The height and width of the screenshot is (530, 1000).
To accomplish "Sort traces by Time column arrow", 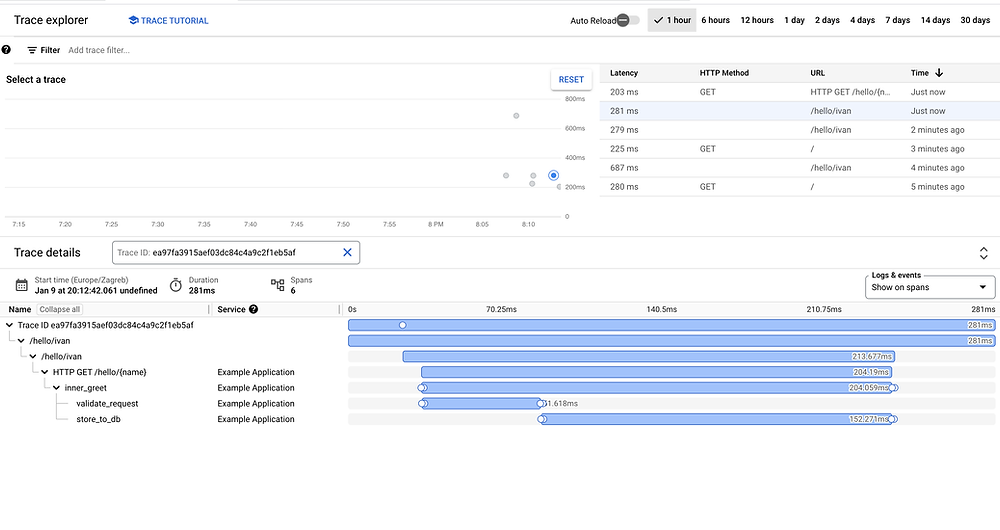I will [x=939, y=73].
